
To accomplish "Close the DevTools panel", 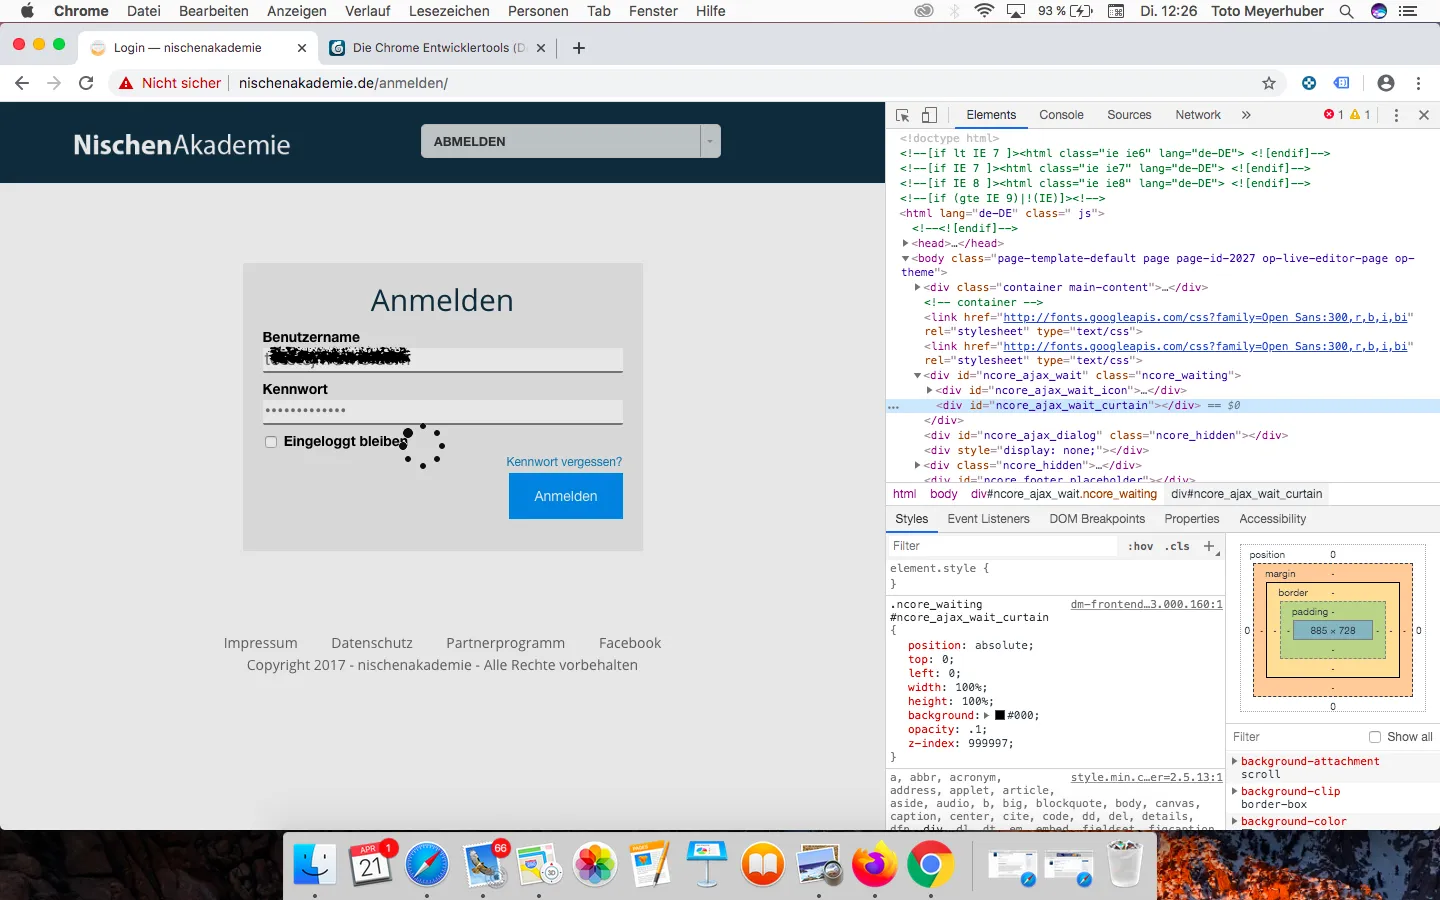I will [x=1424, y=115].
